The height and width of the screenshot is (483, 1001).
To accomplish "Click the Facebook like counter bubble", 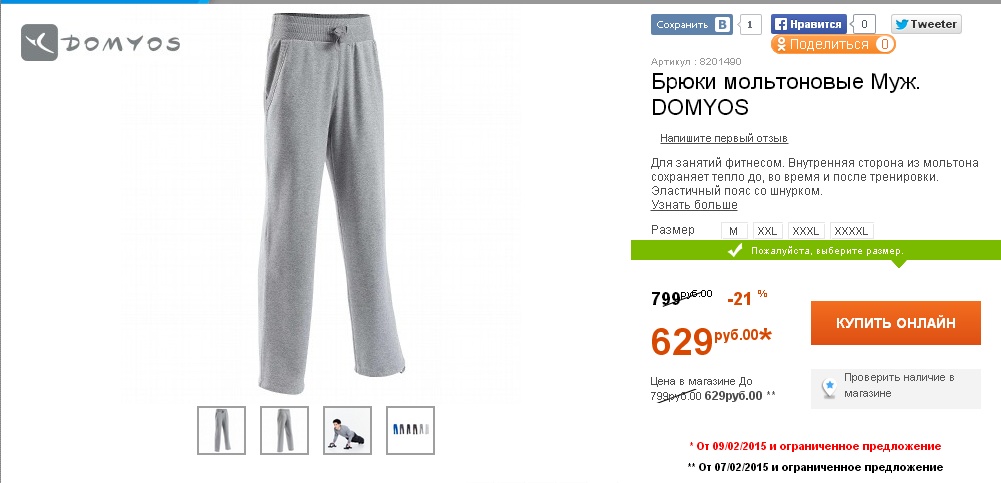I will click(x=864, y=25).
